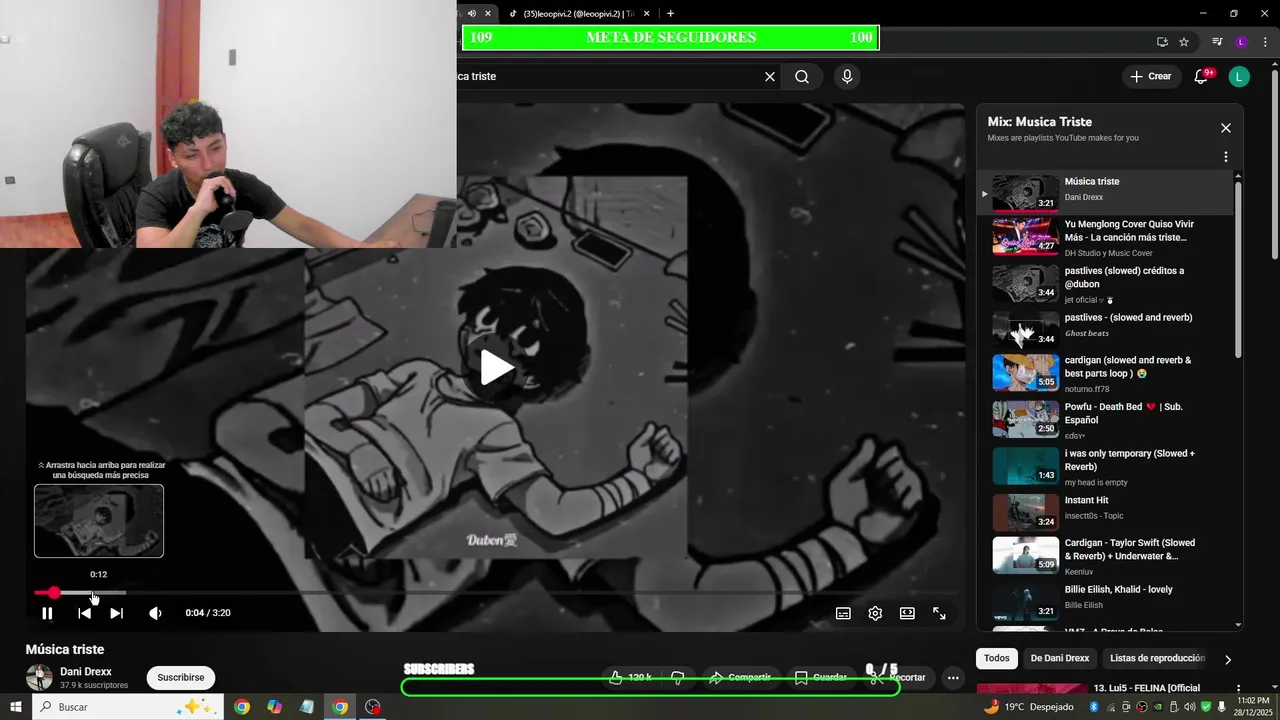Click the magnifier search button
Viewport: 1280px width, 720px height.
pos(802,76)
